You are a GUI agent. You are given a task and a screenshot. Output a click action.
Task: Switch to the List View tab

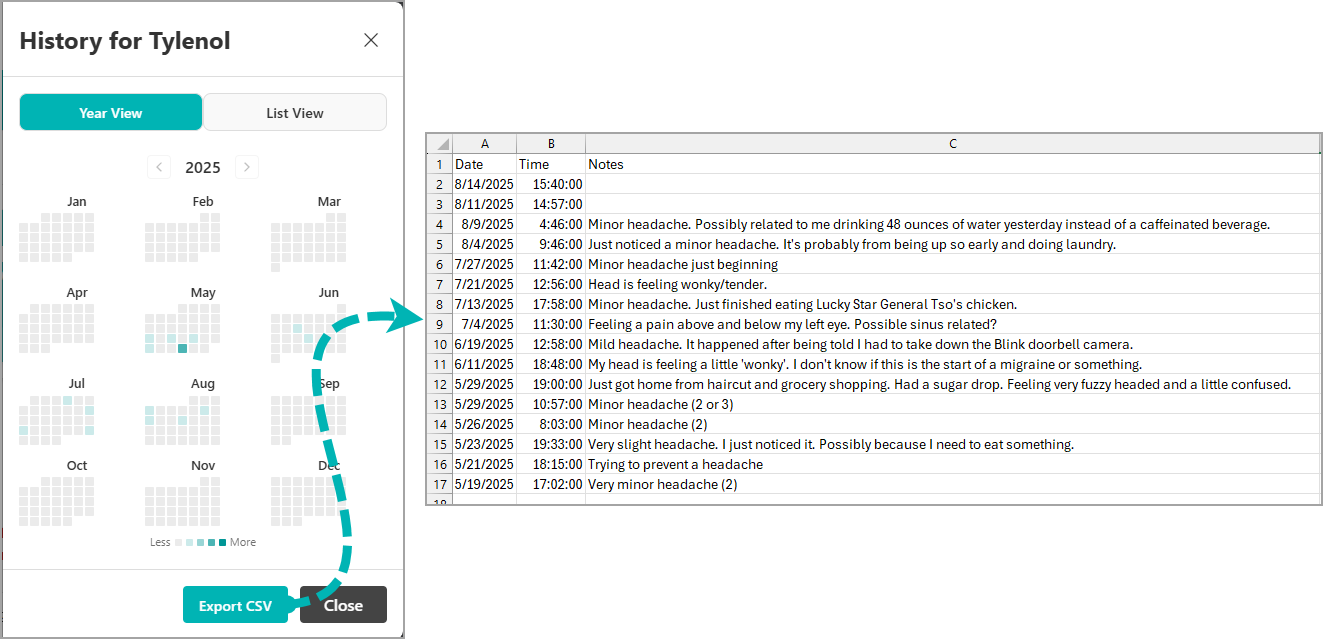point(295,113)
